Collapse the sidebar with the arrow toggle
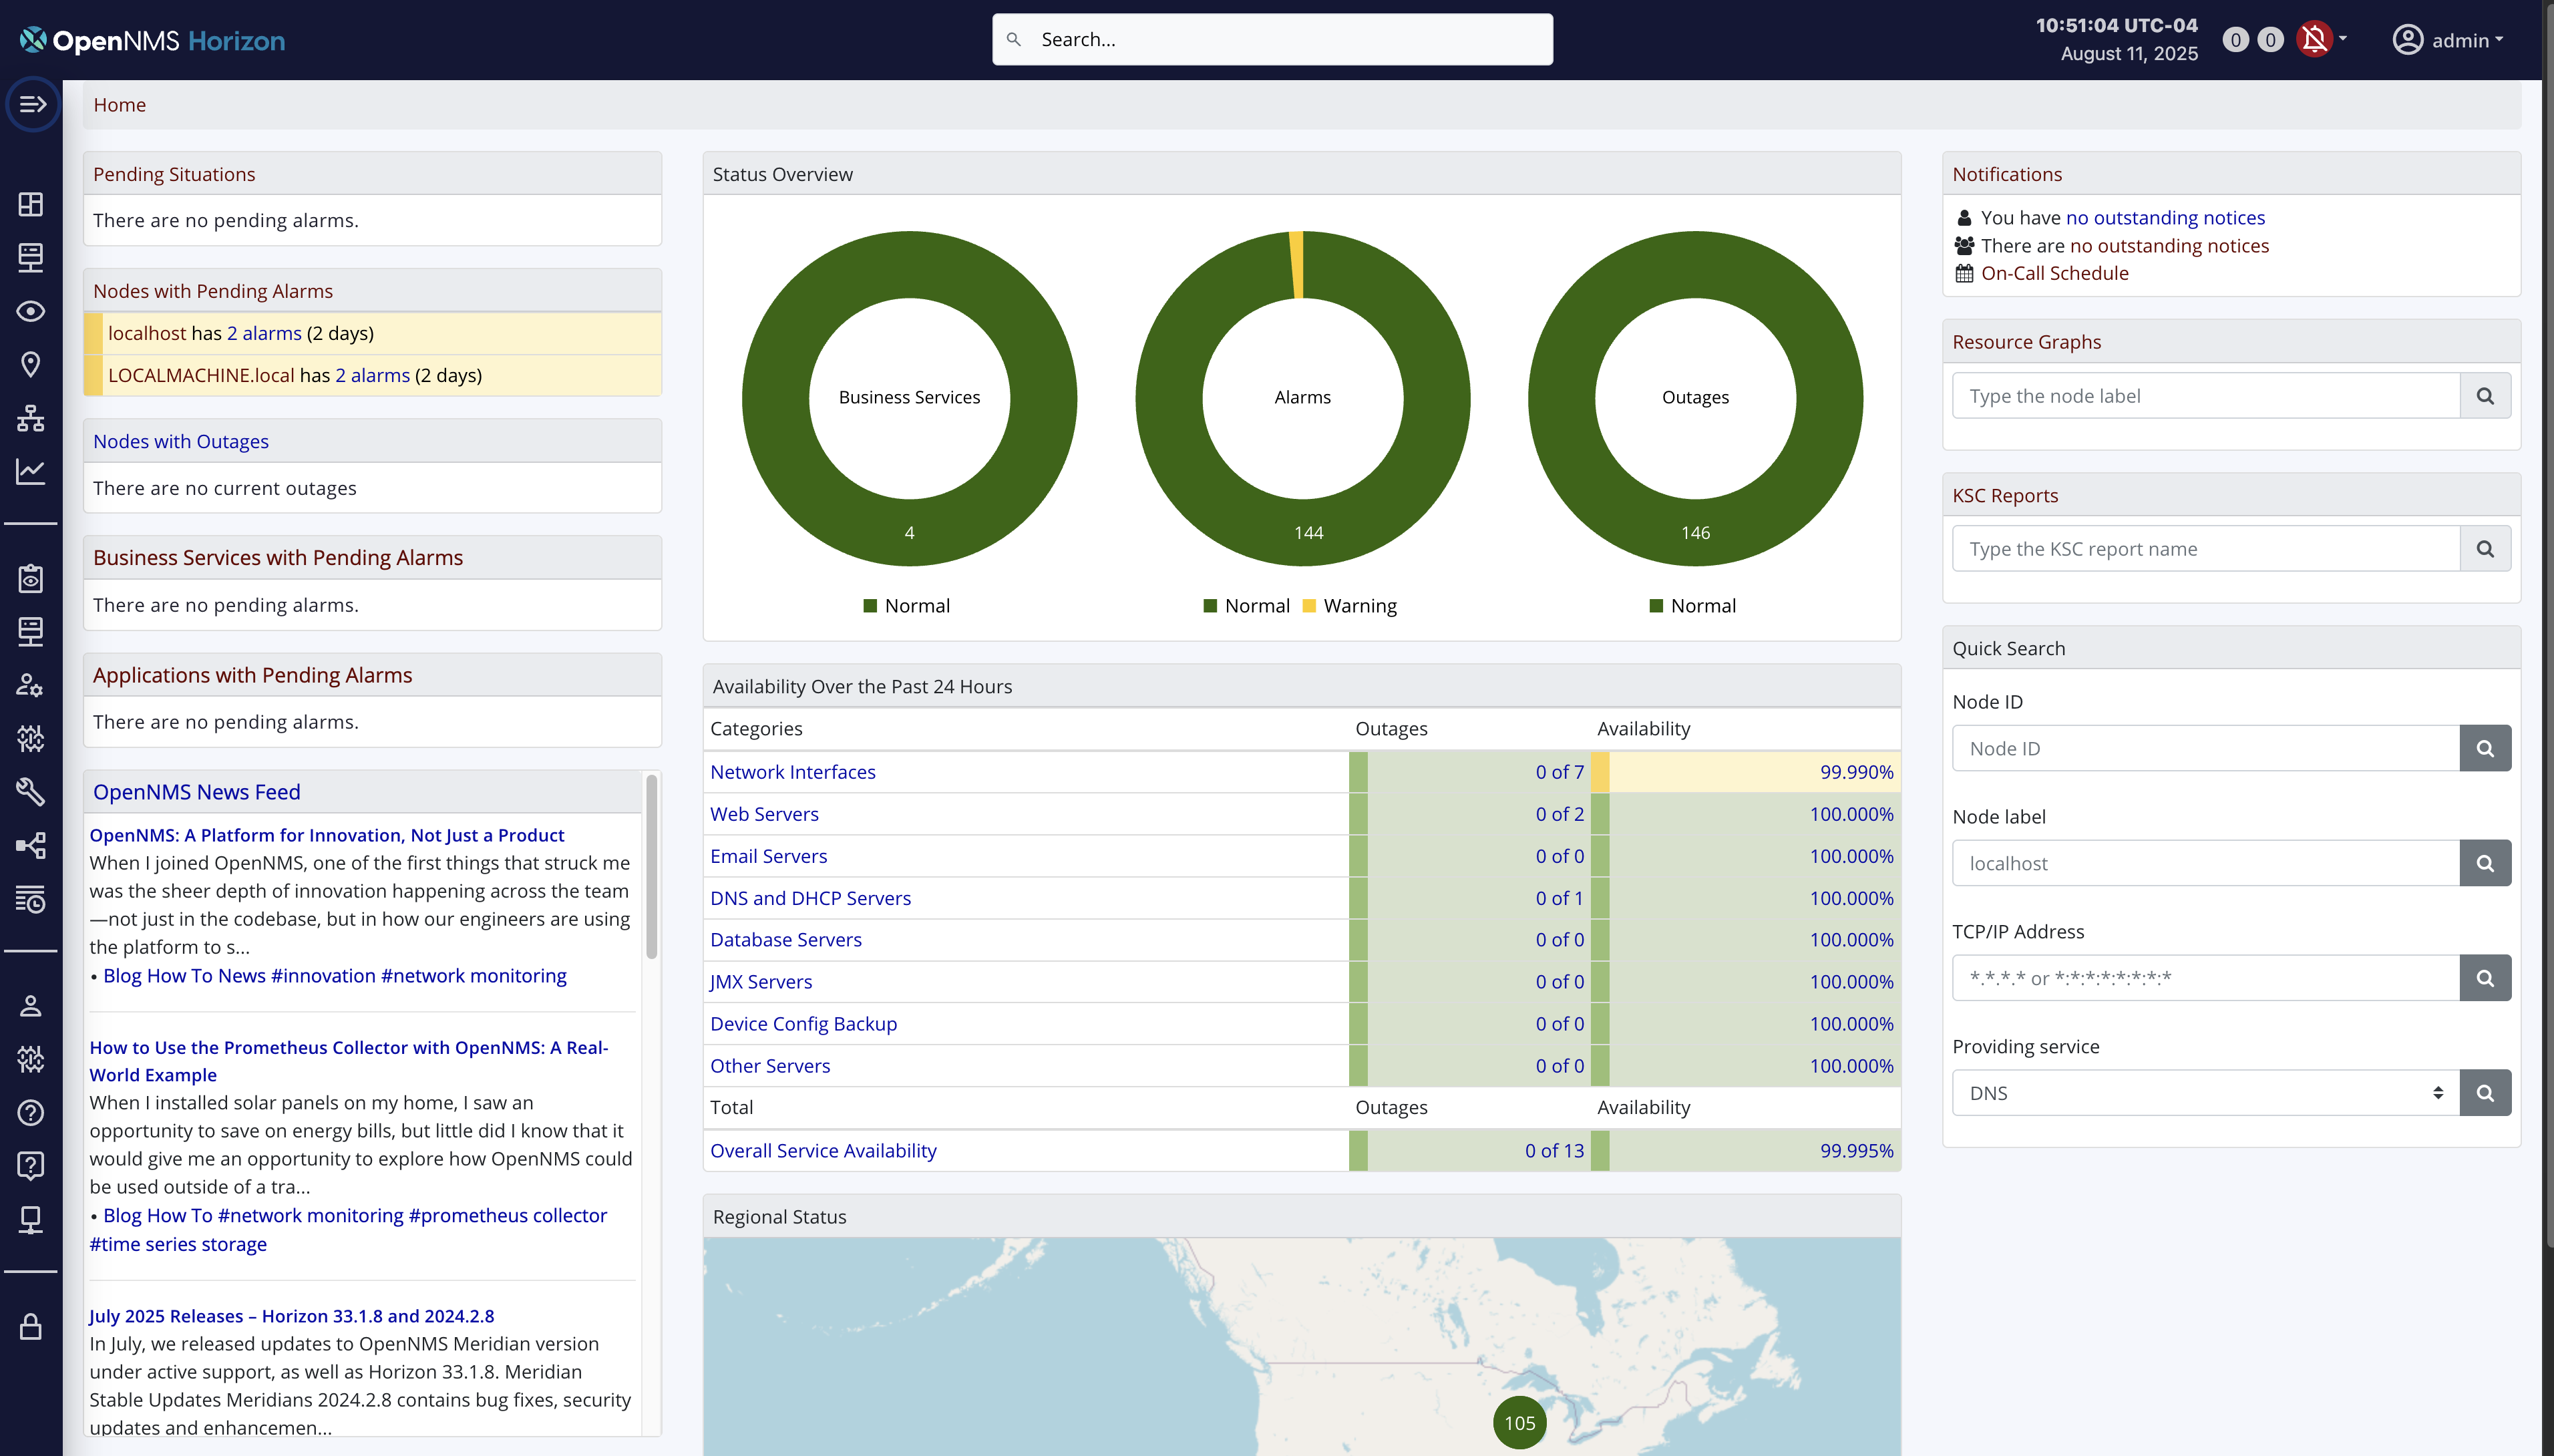This screenshot has height=1456, width=2554. (33, 103)
